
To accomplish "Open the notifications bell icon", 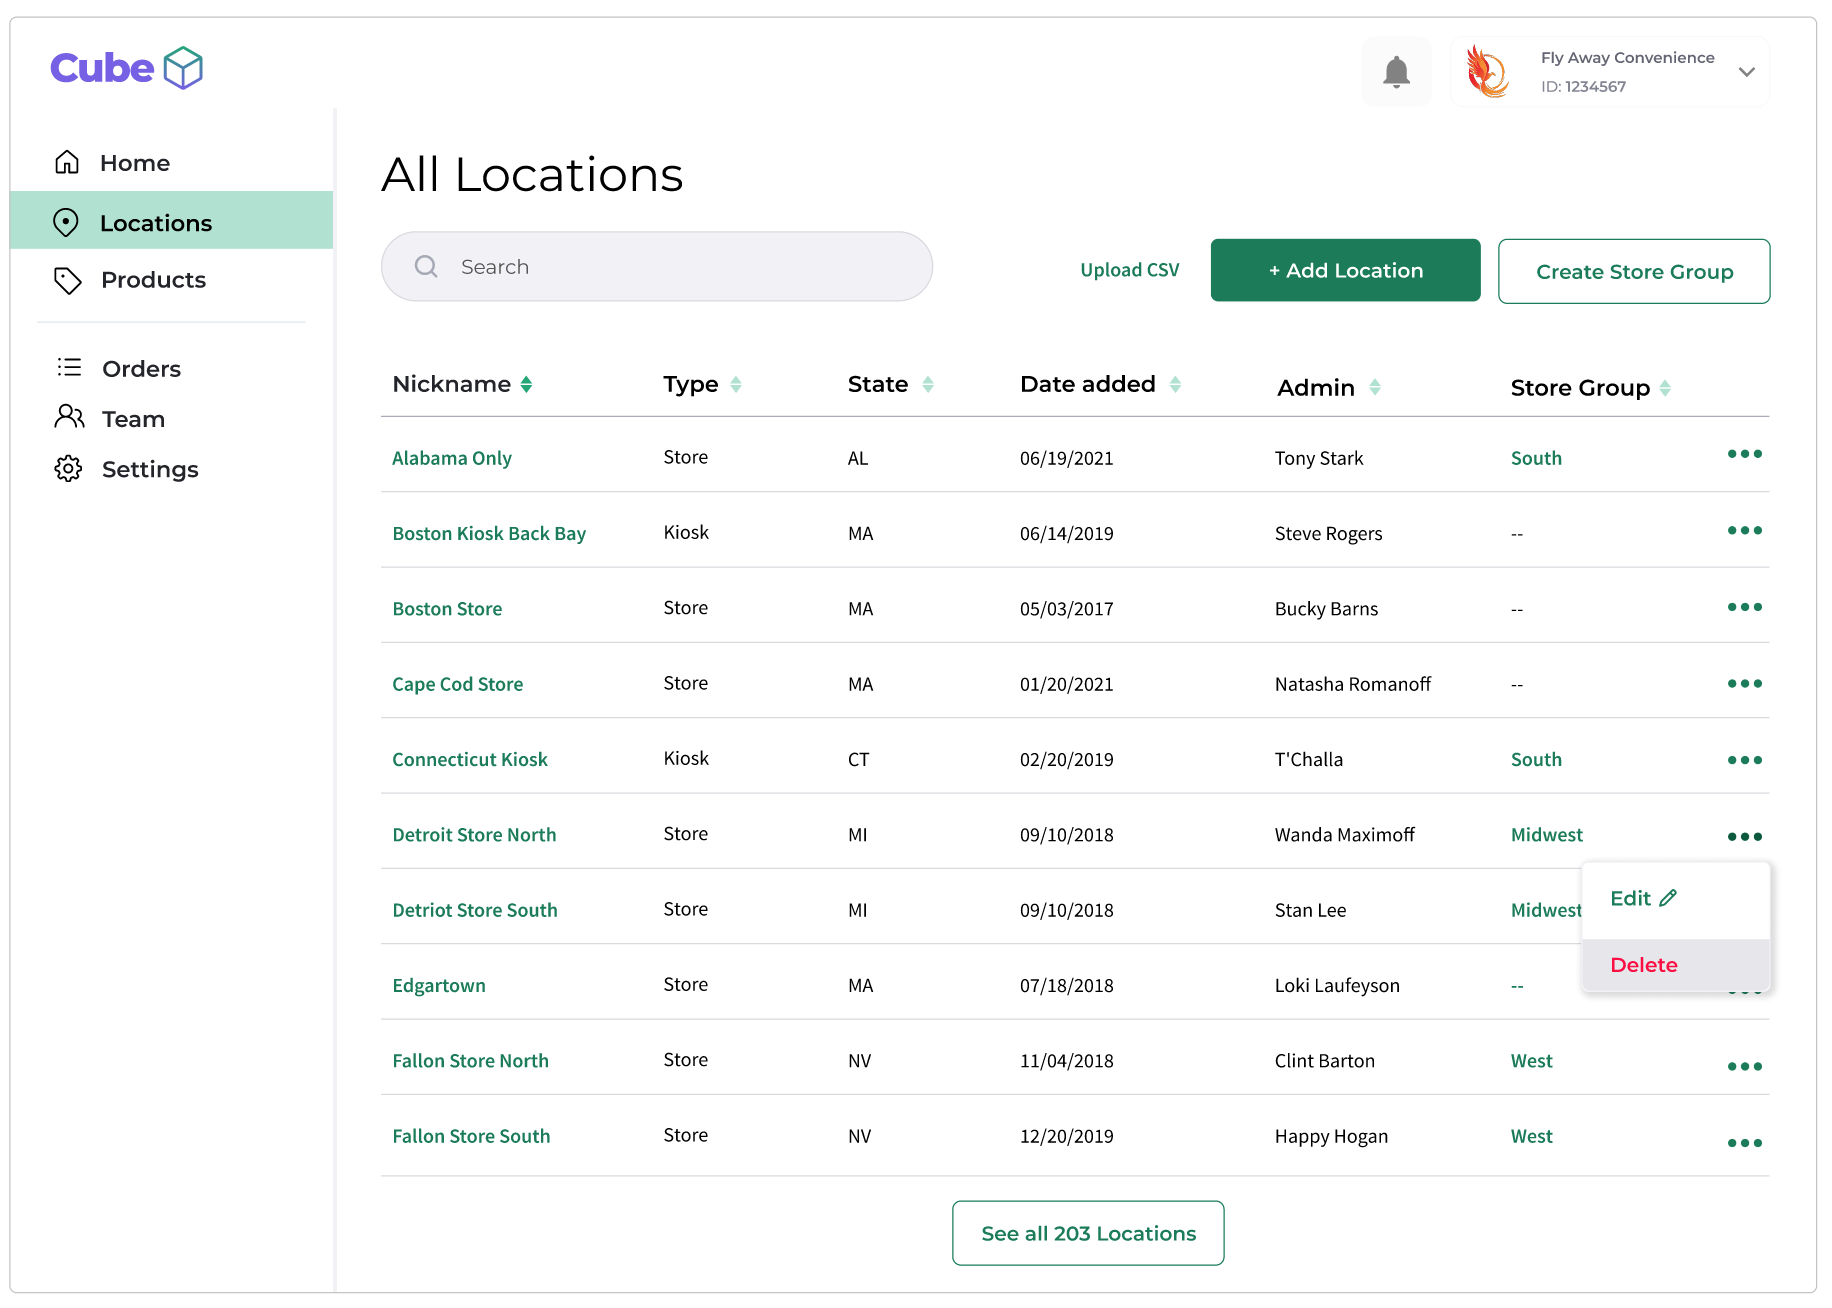I will [x=1396, y=71].
